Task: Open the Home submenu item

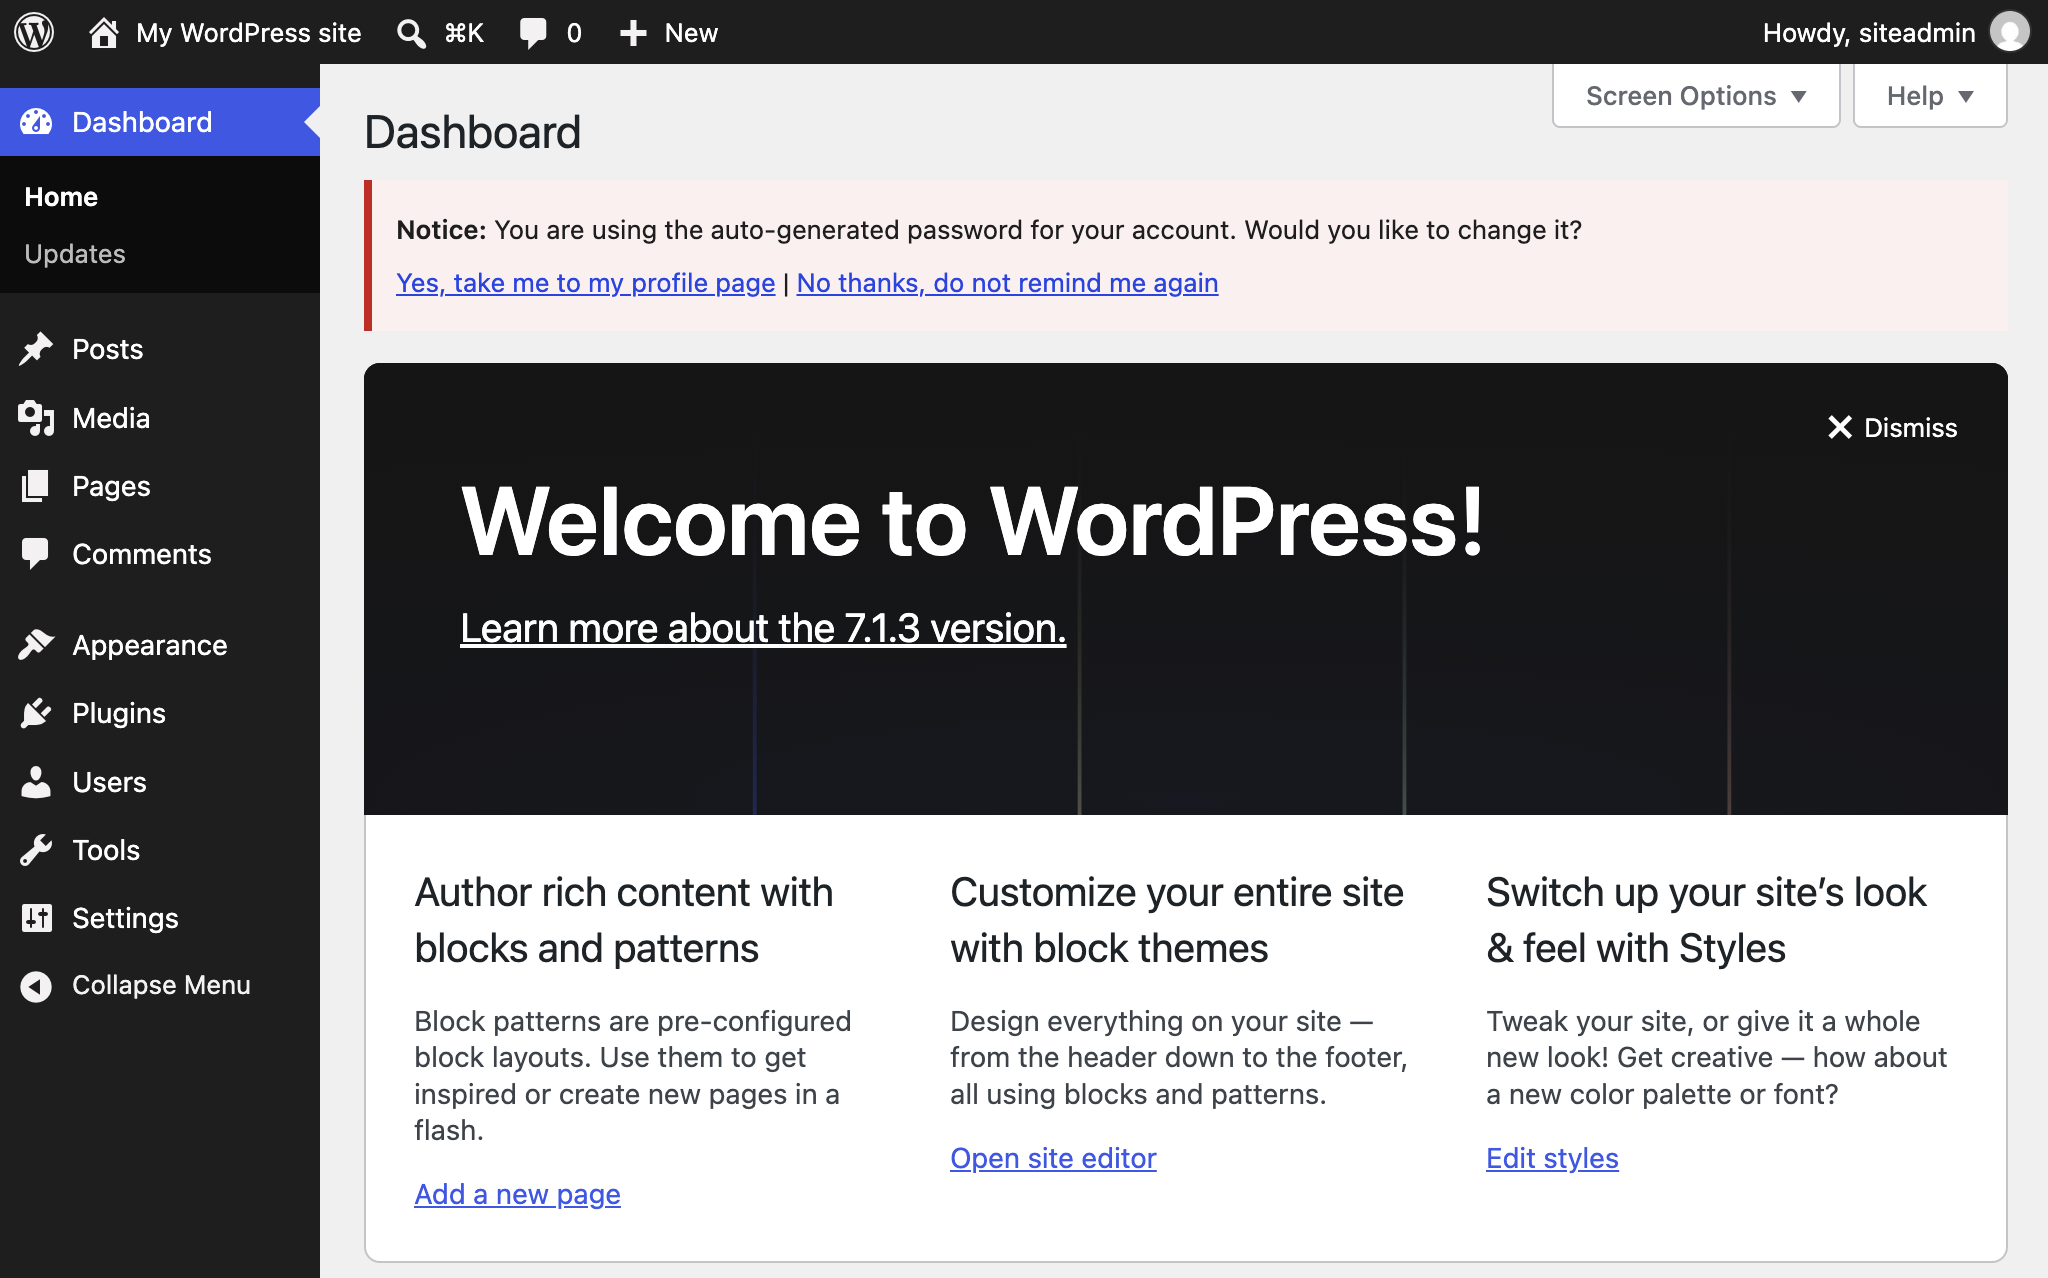Action: coord(61,197)
